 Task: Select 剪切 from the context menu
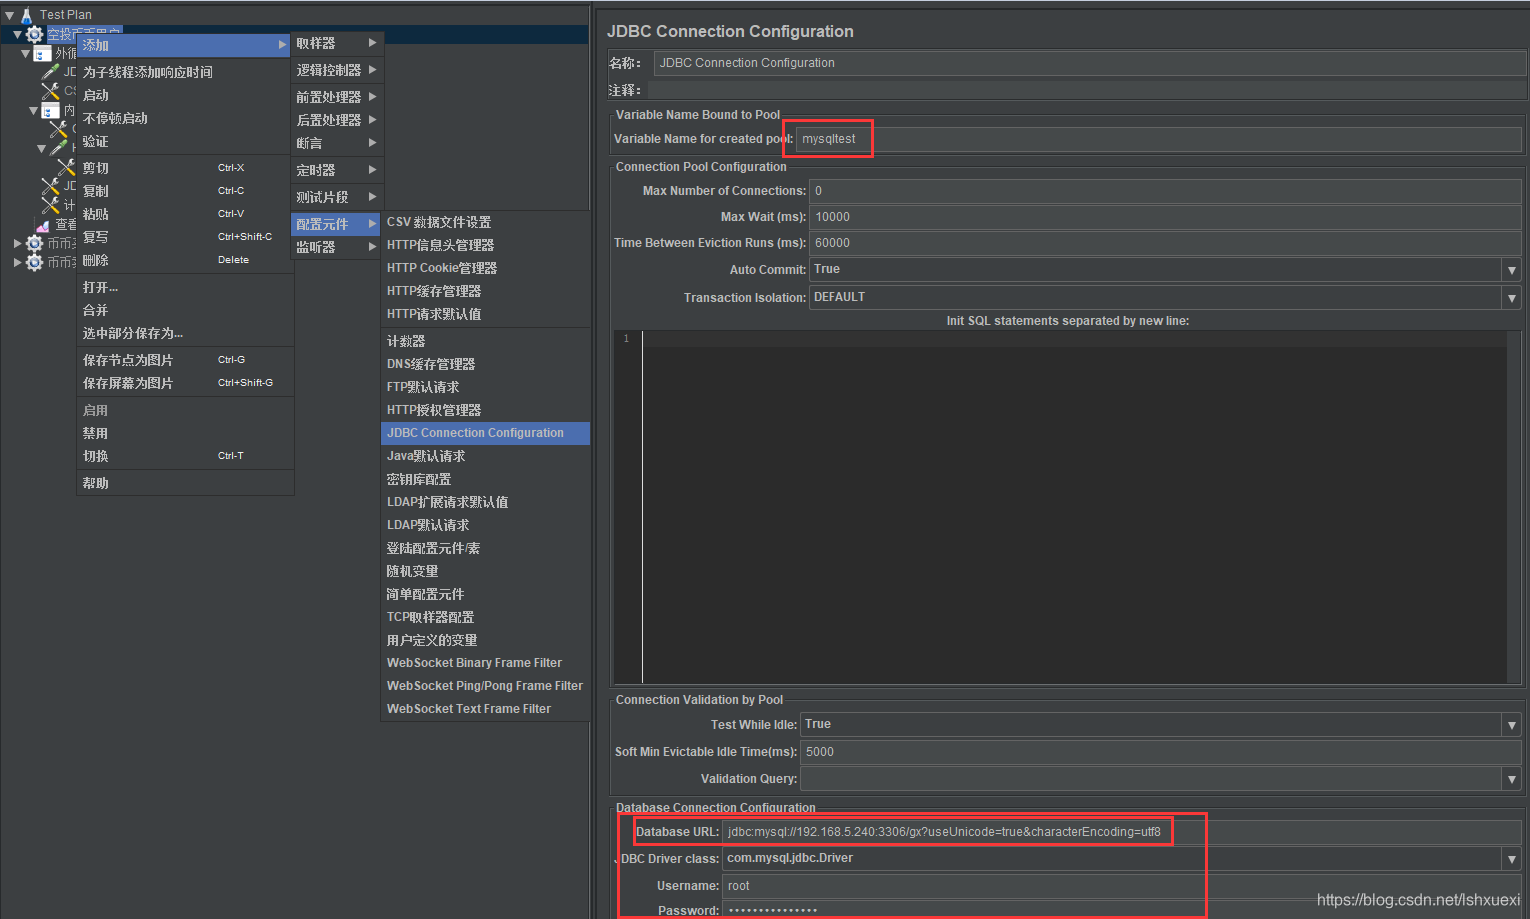184,168
